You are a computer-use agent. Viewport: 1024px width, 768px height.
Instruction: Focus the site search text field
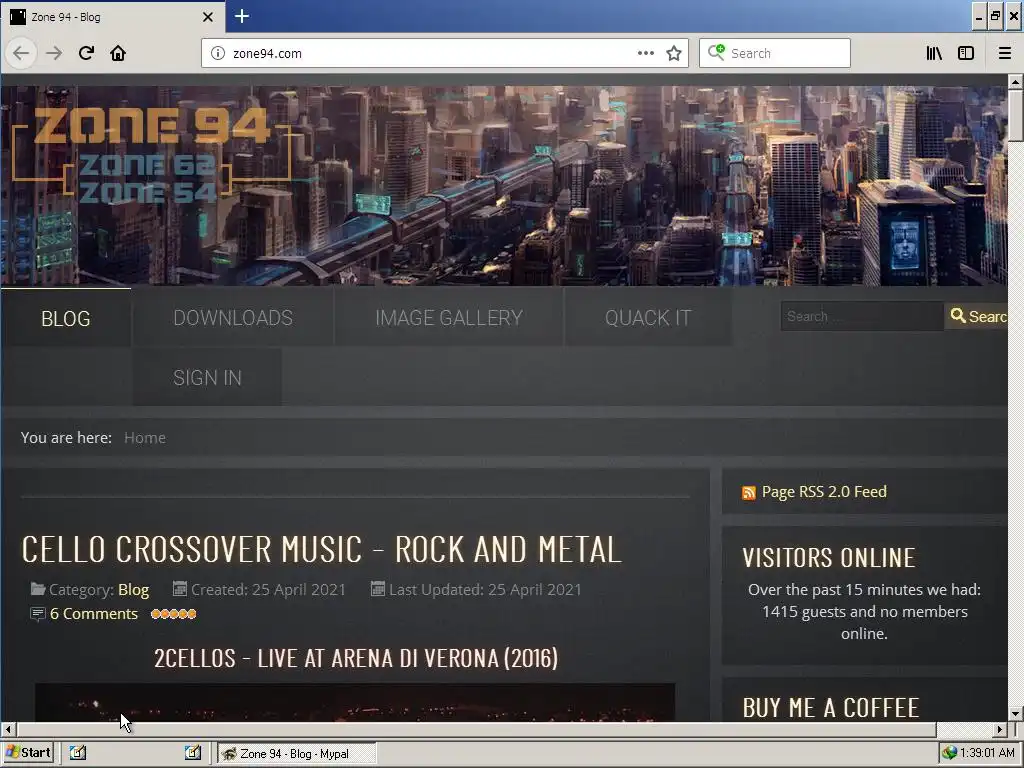(862, 316)
